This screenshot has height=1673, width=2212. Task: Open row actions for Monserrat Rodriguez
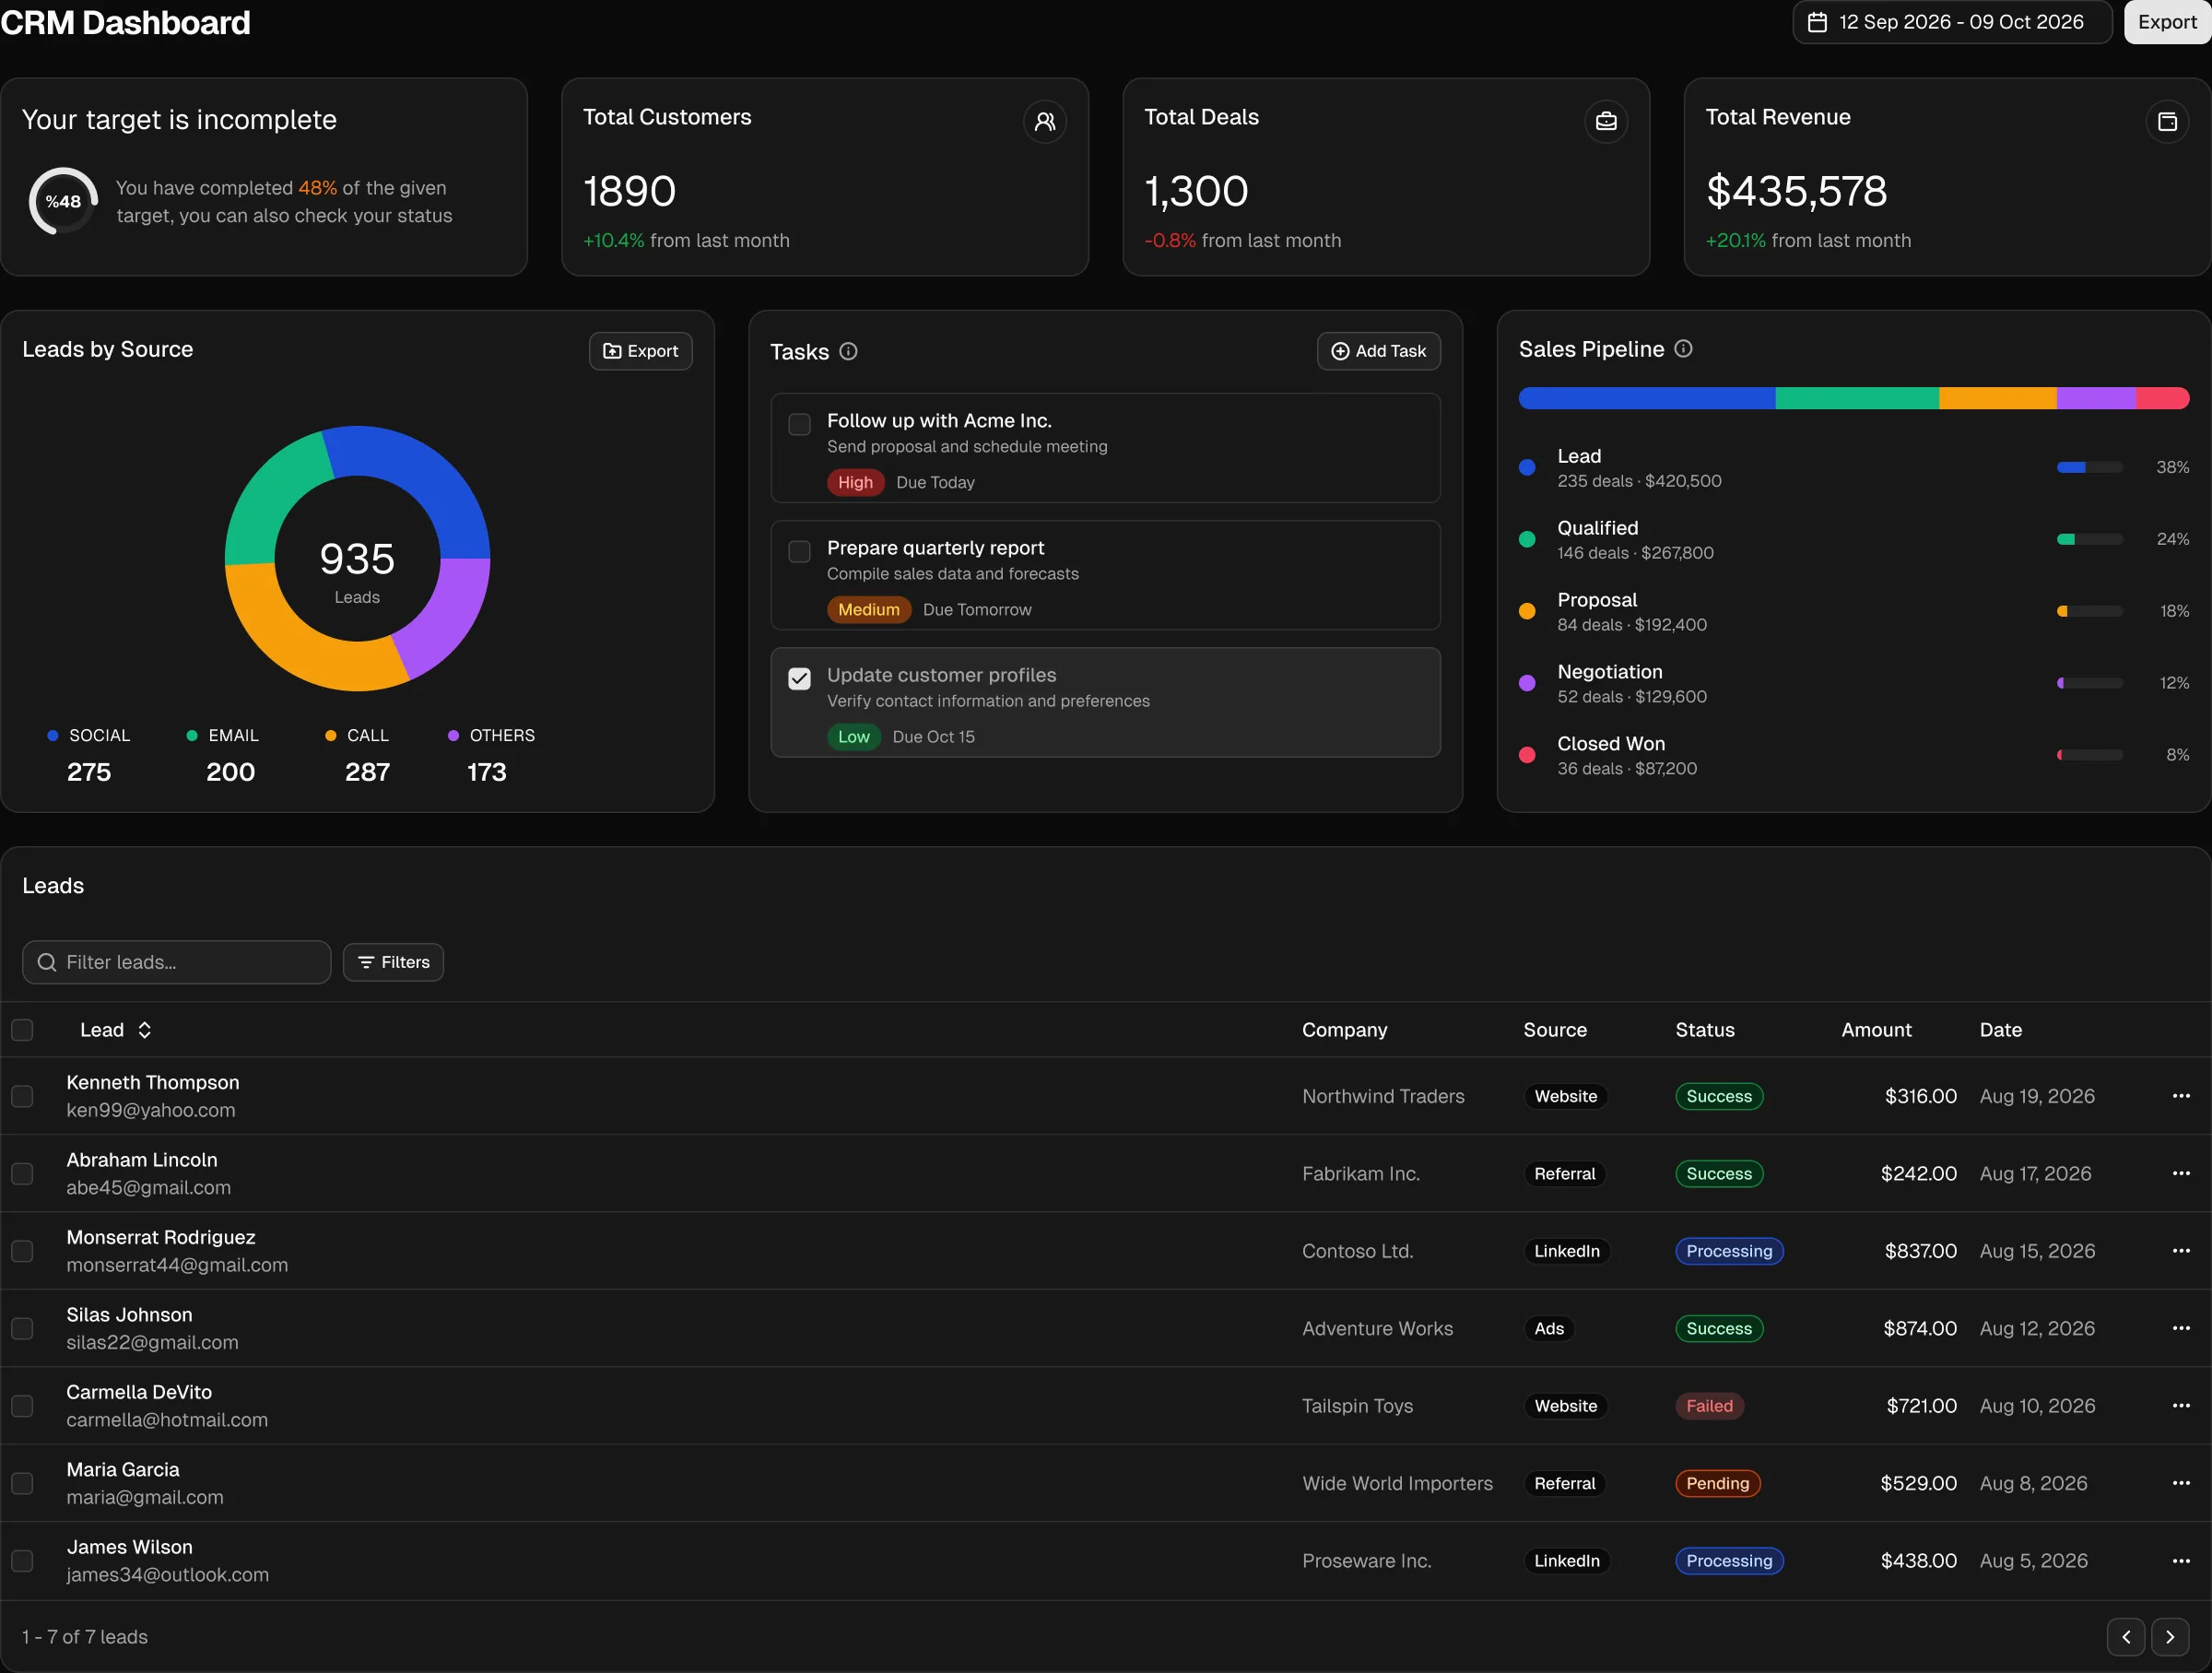pos(2181,1251)
